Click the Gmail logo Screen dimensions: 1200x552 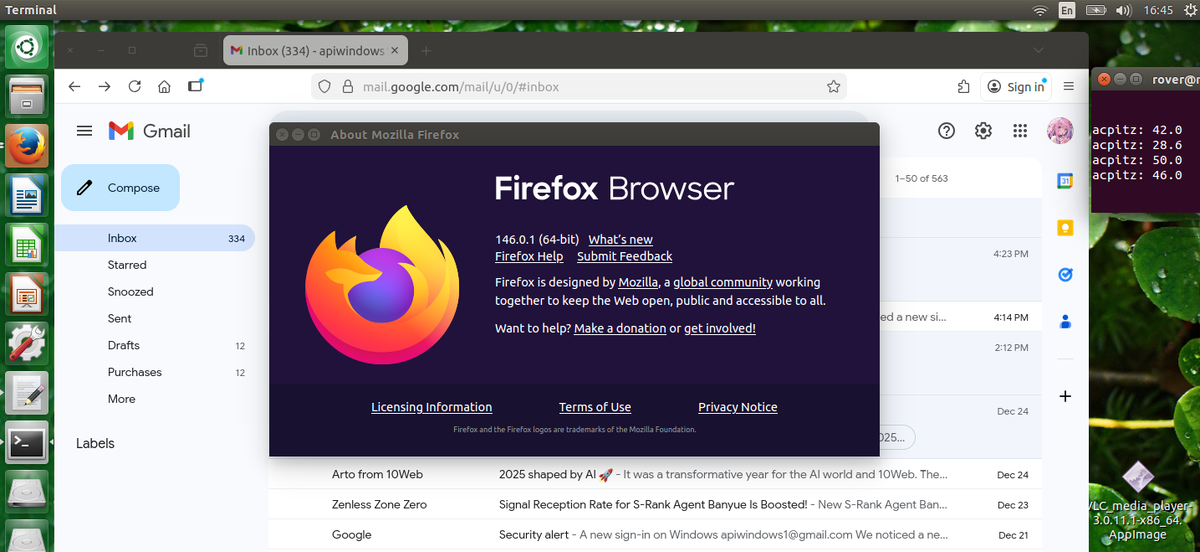click(149, 131)
